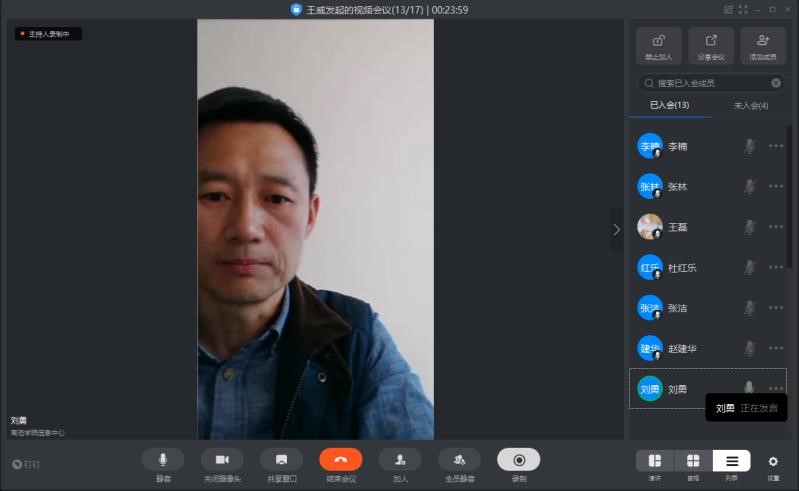Mute microphone with 静音 button
The image size is (799, 491).
[x=162, y=460]
